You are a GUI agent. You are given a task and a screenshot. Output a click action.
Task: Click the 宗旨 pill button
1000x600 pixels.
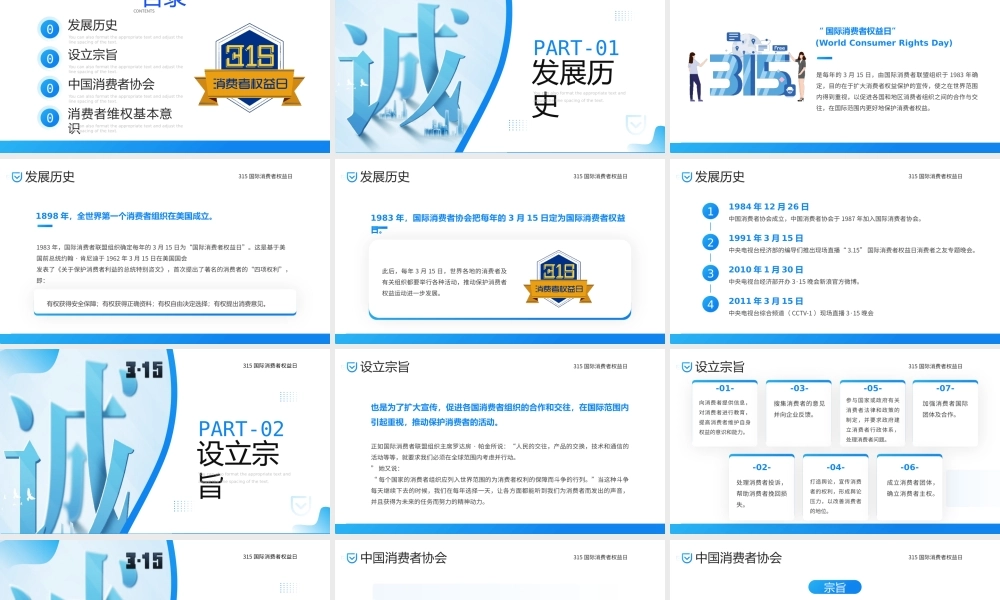(x=834, y=587)
